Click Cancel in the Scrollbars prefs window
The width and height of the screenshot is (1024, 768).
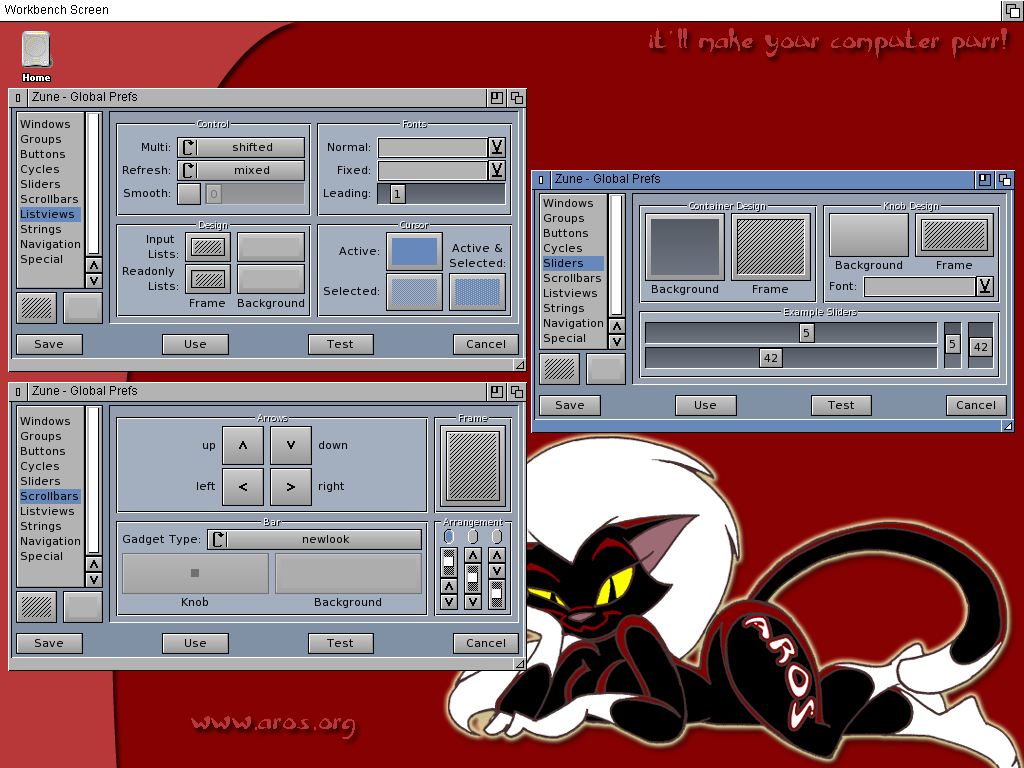tap(486, 643)
